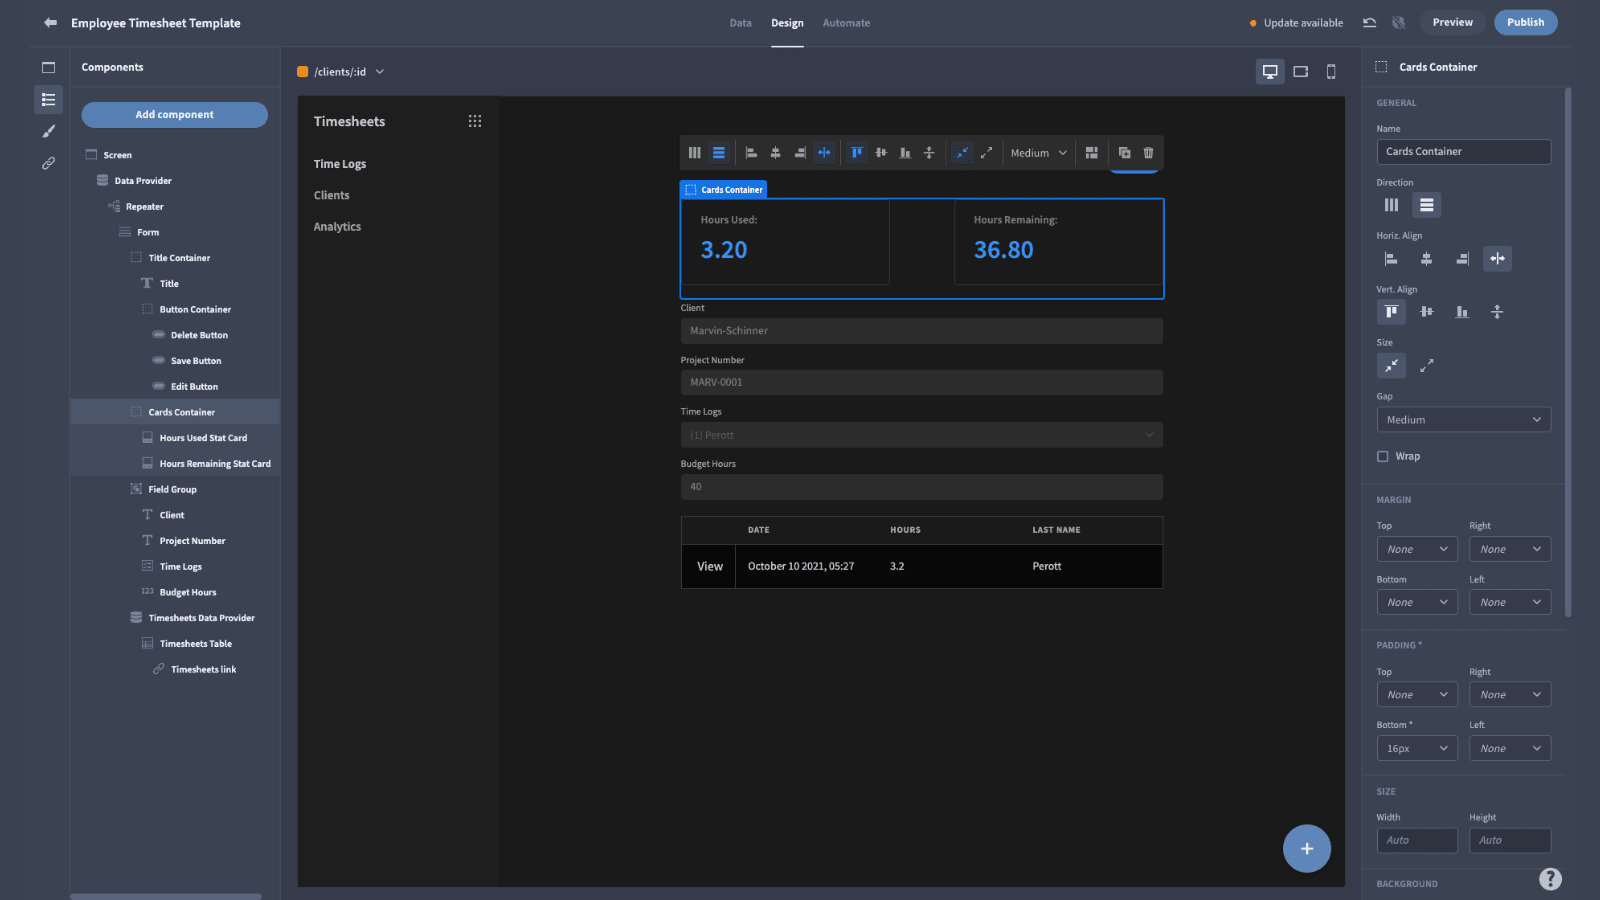This screenshot has height=900, width=1600.
Task: Switch to the Automate tab
Action: (x=846, y=23)
